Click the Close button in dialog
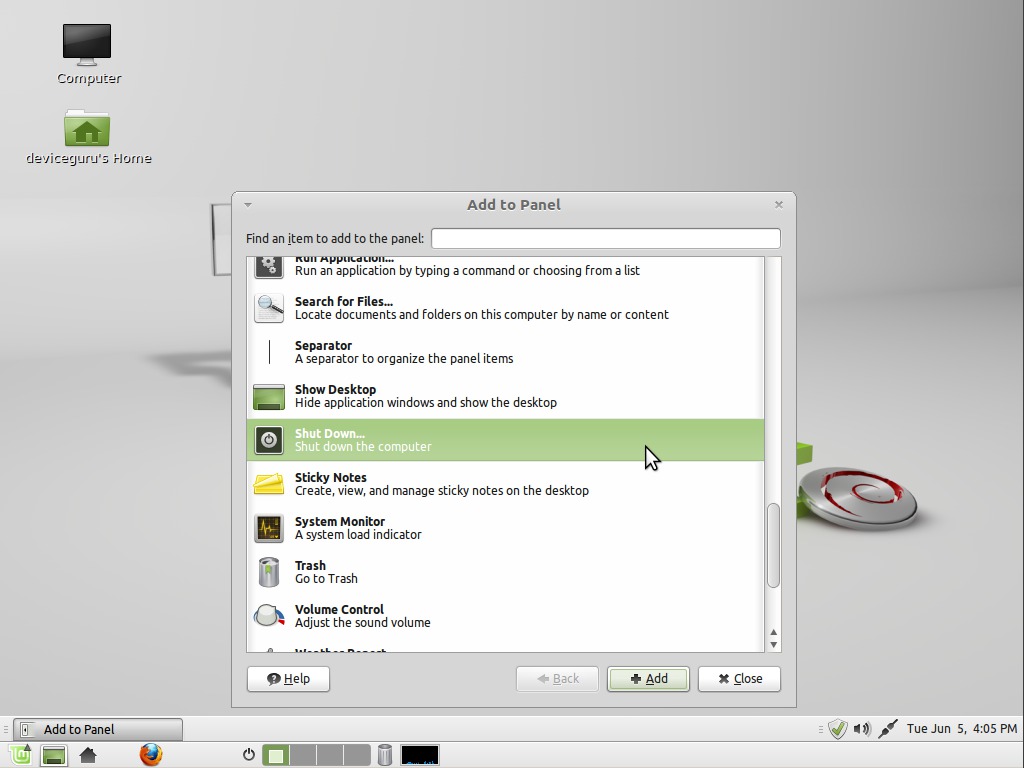 [x=739, y=679]
